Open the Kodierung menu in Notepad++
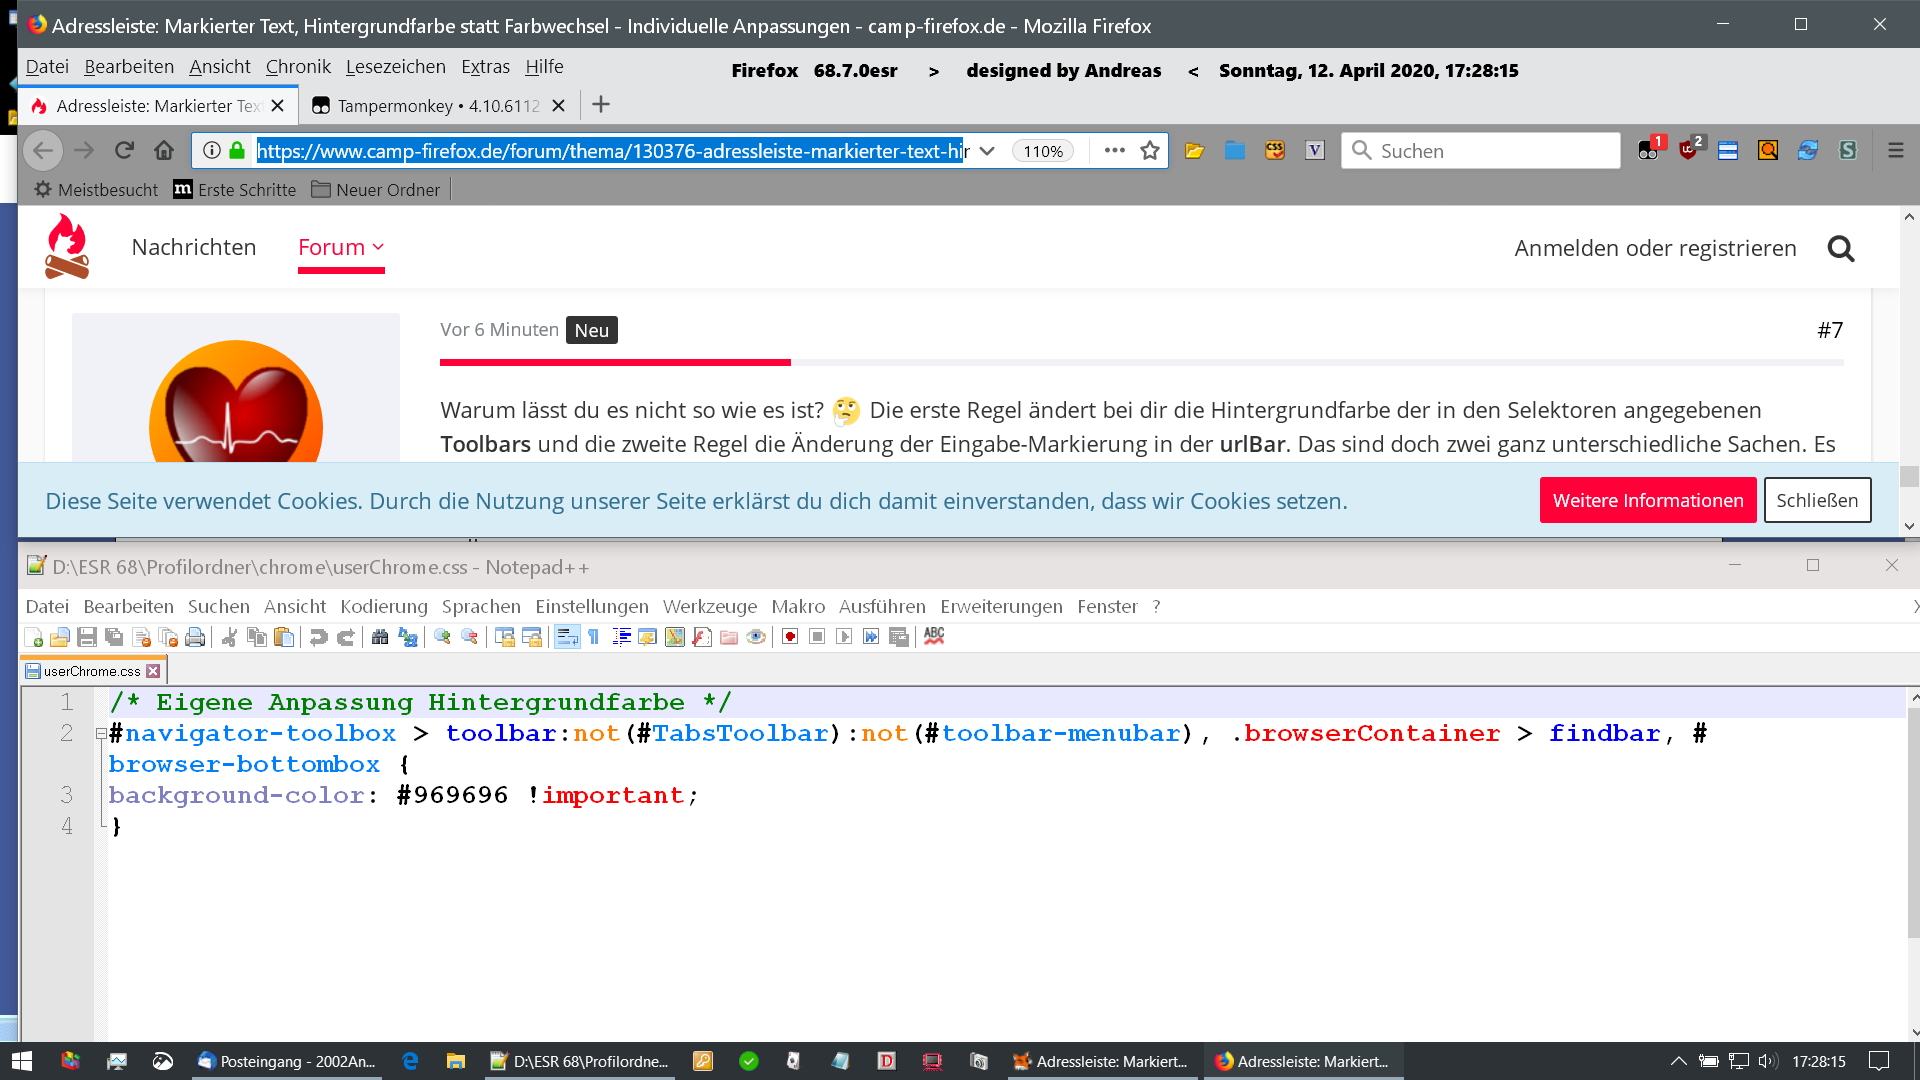This screenshot has width=1920, height=1080. [383, 606]
